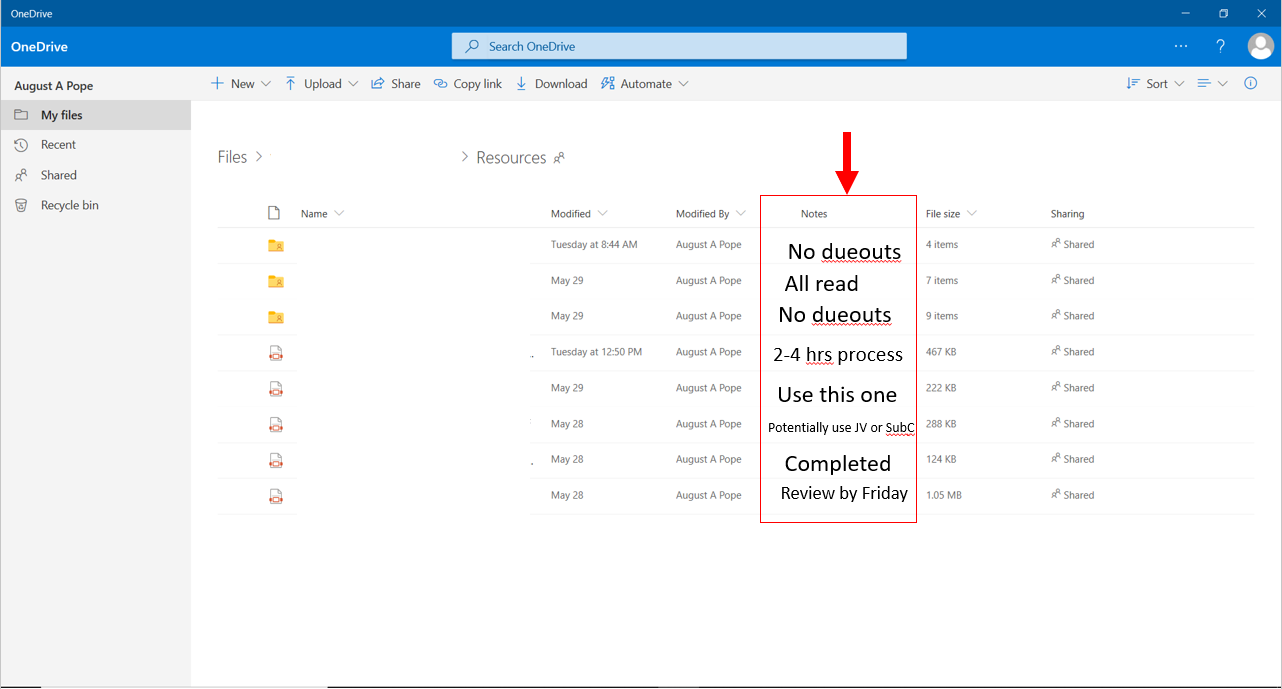Click the Copy link icon
Viewport: 1282px width, 689px height.
pyautogui.click(x=439, y=83)
